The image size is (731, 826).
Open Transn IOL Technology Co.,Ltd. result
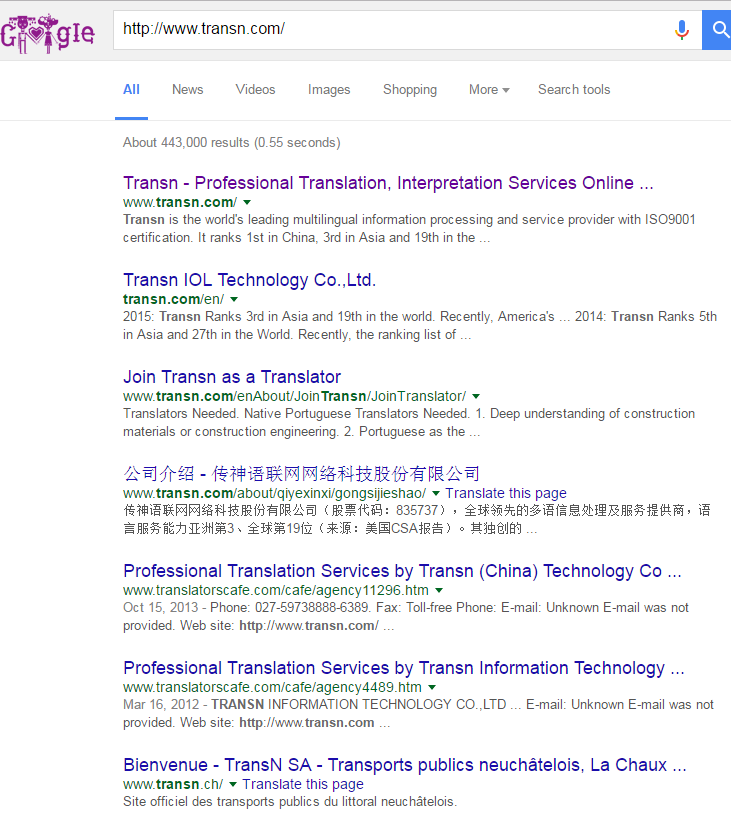[x=250, y=280]
